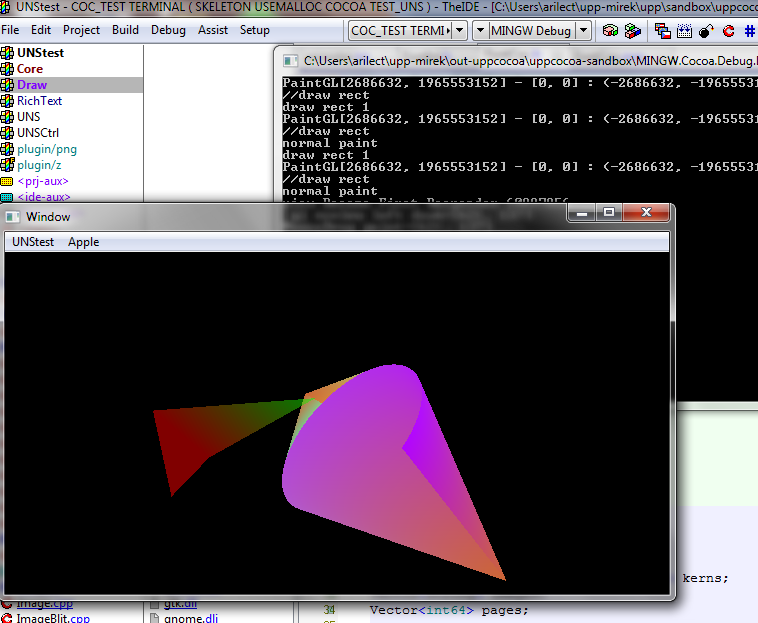This screenshot has width=758, height=623.
Task: Open dropdown arrow left of MINGW Debug
Action: (x=480, y=30)
